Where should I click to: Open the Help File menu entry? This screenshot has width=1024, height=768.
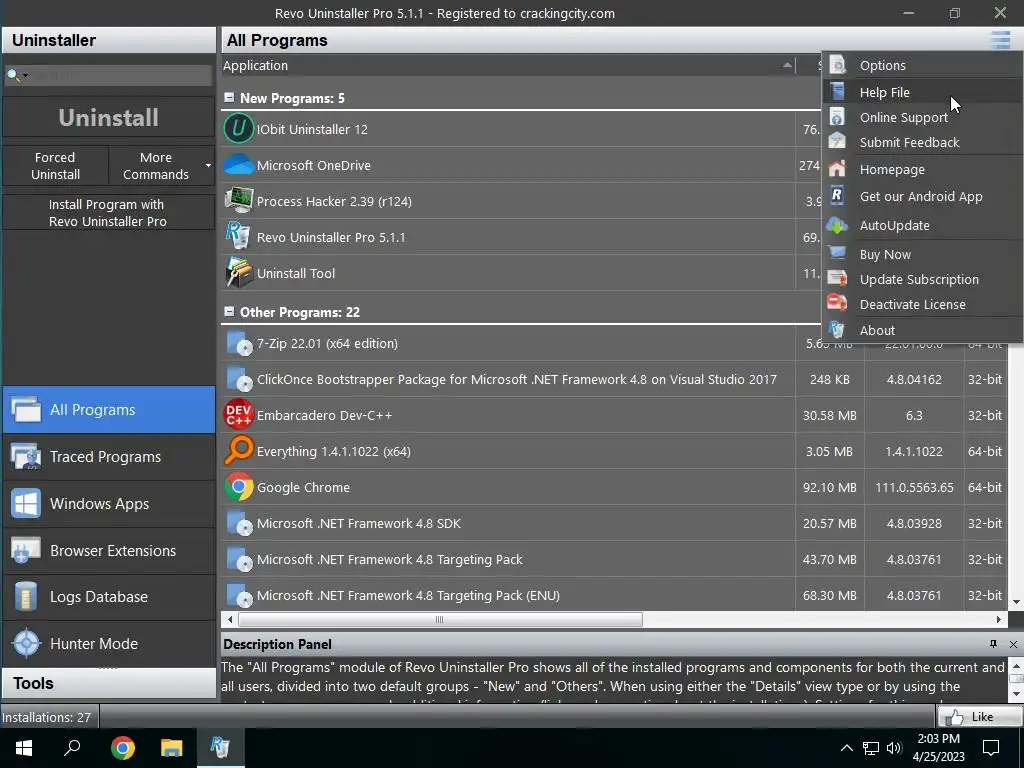point(922,92)
